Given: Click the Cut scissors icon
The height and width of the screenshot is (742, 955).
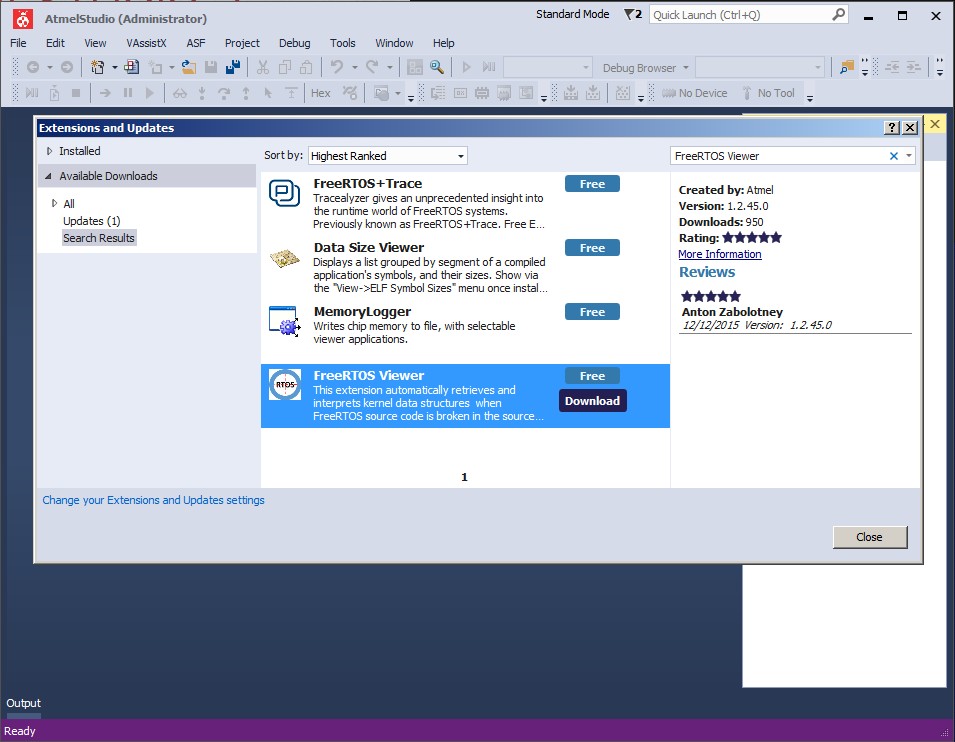Looking at the screenshot, I should [x=263, y=68].
